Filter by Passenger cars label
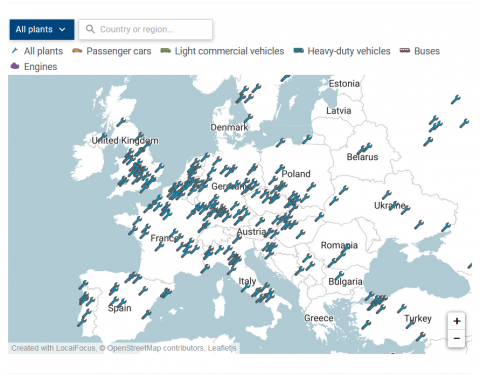 click(x=119, y=51)
